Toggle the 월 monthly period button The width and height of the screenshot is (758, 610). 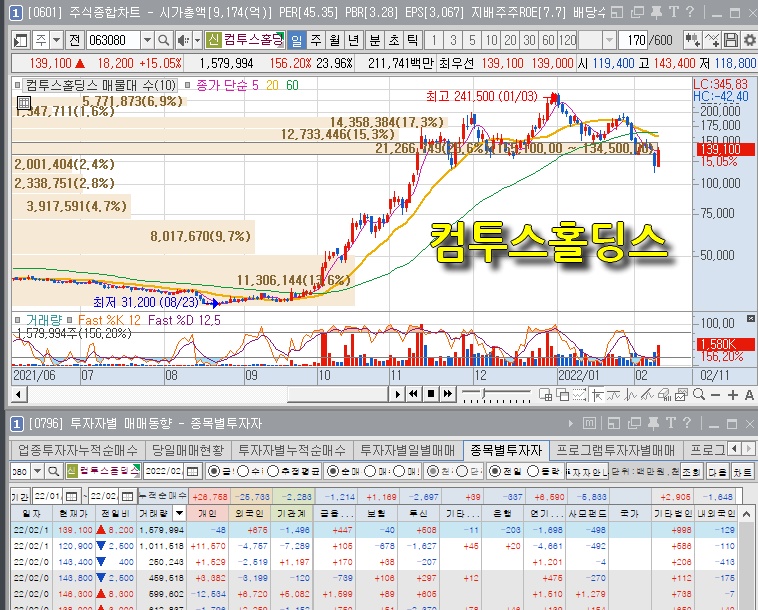[335, 40]
